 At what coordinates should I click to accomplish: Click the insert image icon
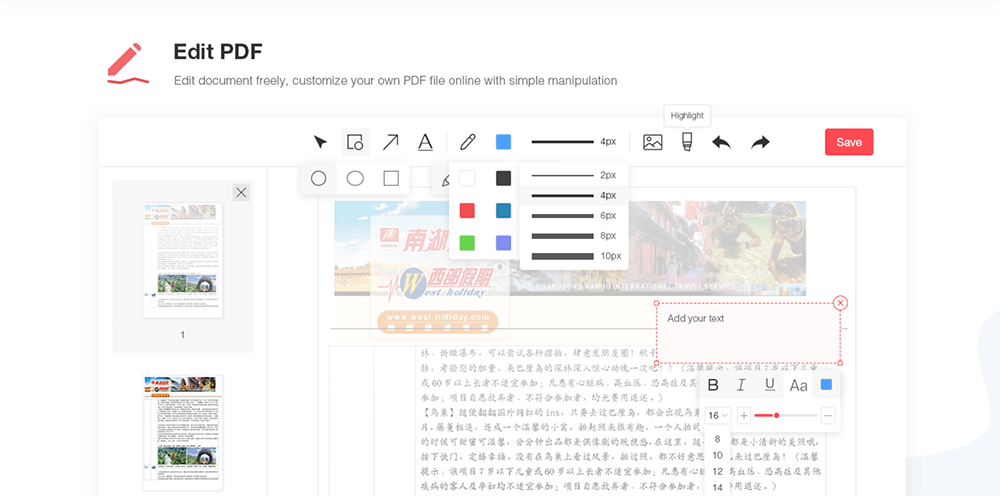click(652, 142)
